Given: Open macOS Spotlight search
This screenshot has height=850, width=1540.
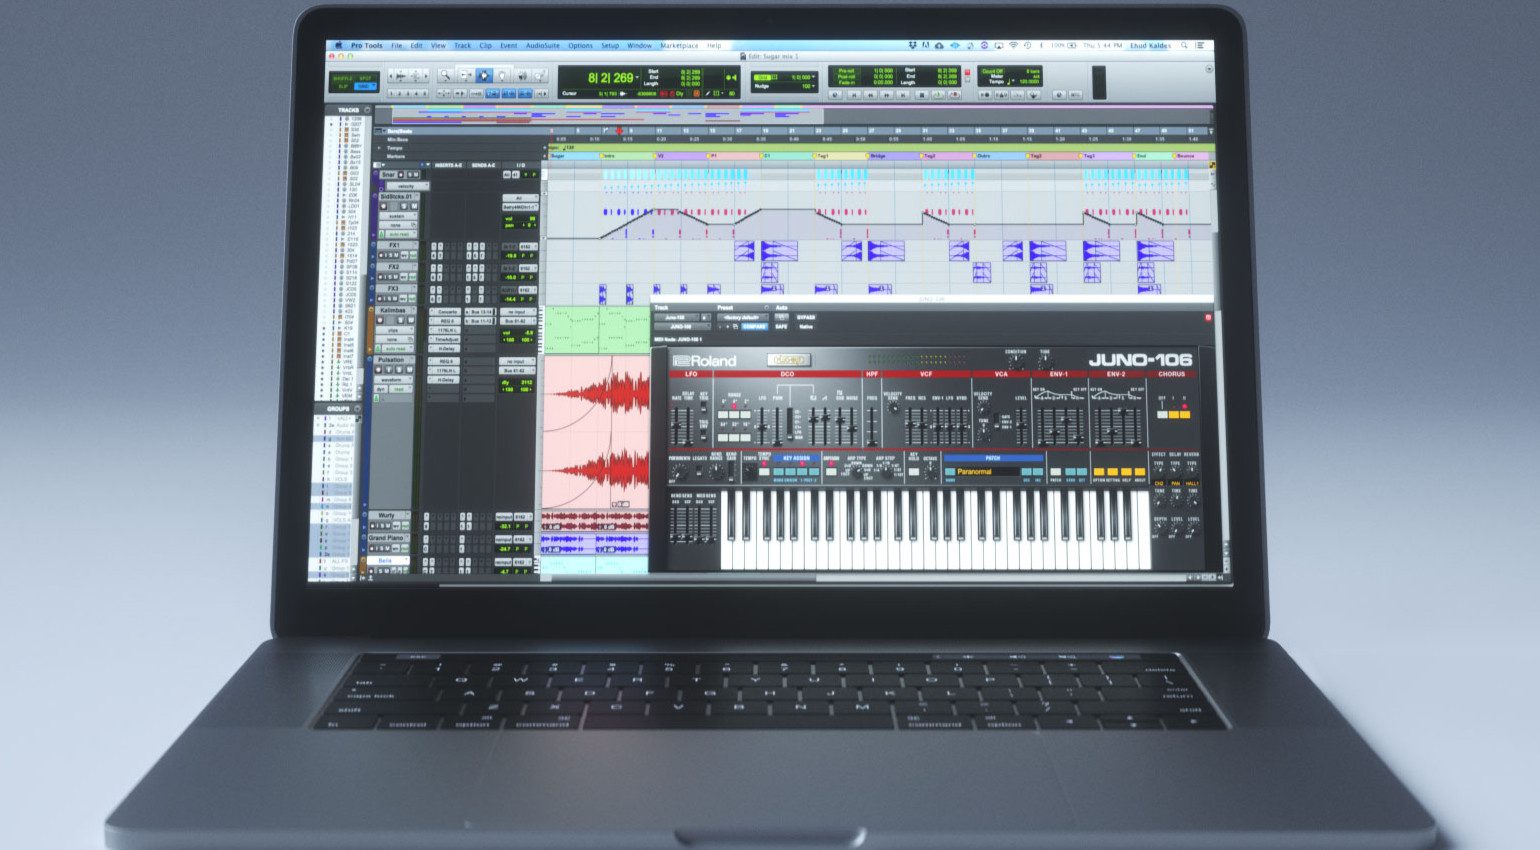Looking at the screenshot, I should pos(1184,45).
